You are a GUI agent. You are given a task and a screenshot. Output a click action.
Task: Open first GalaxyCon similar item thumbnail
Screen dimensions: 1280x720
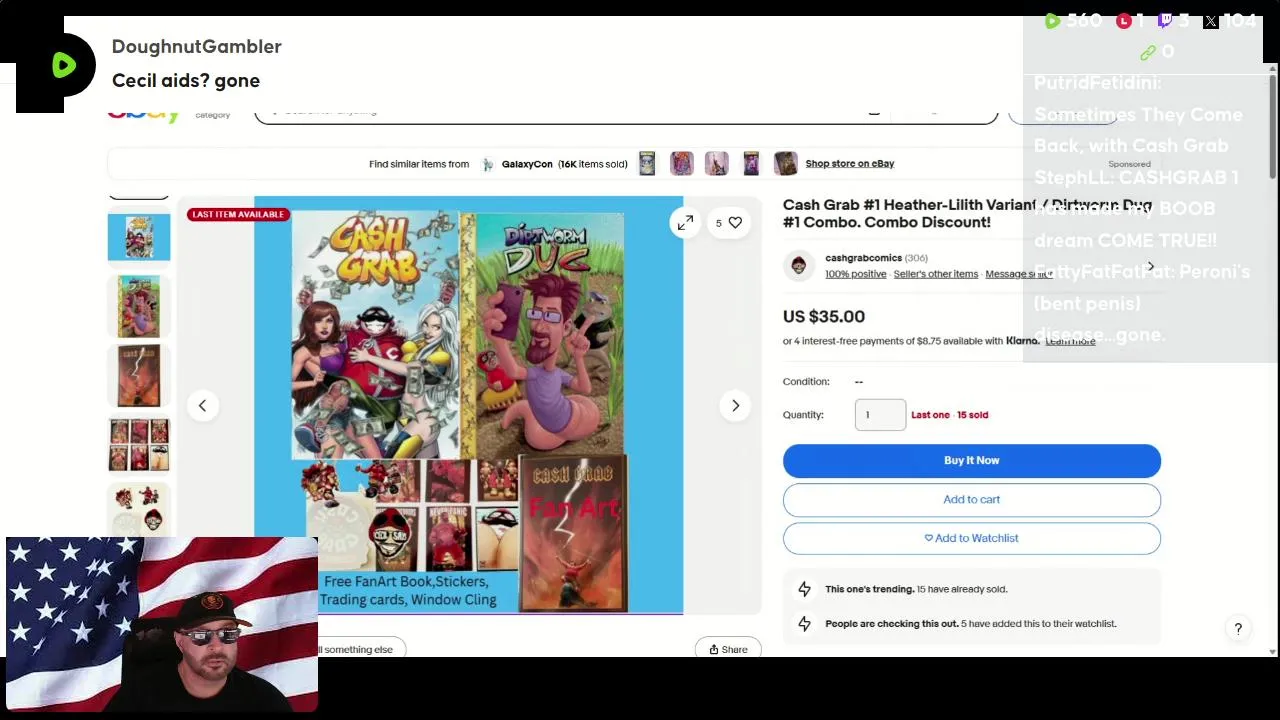click(x=647, y=163)
